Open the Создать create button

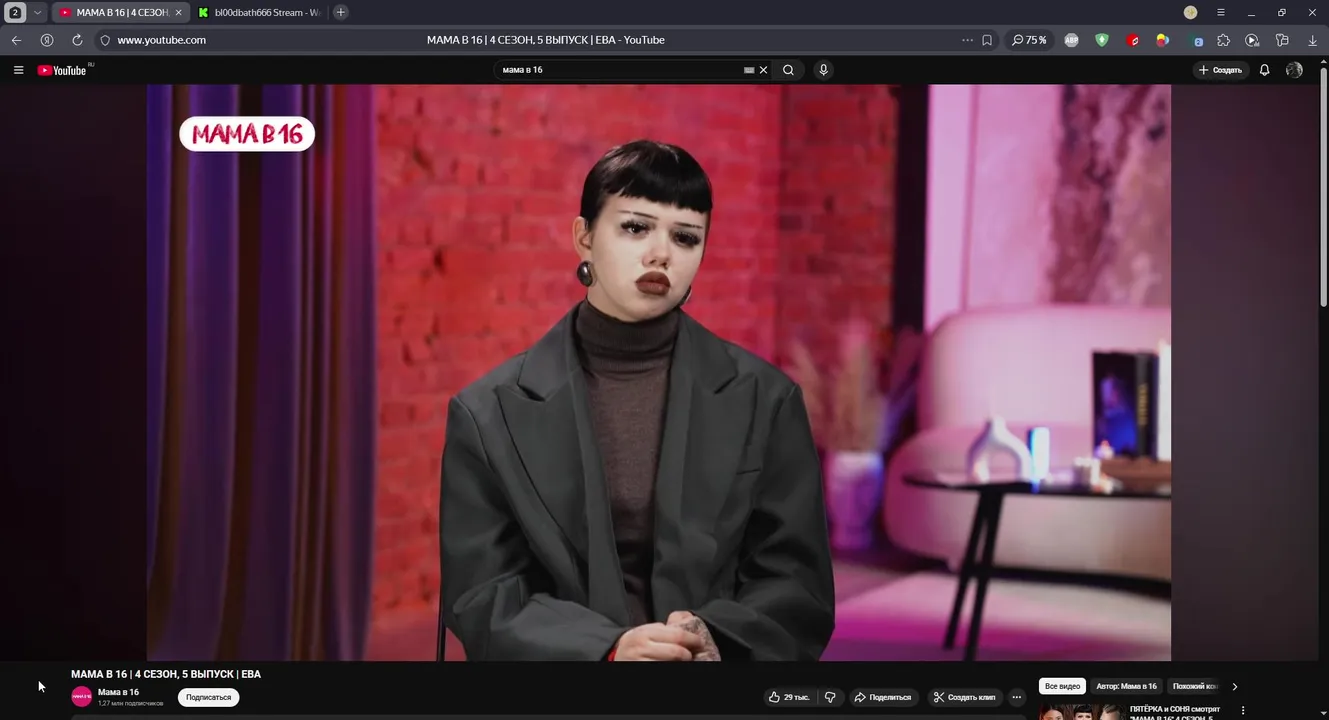point(1220,70)
